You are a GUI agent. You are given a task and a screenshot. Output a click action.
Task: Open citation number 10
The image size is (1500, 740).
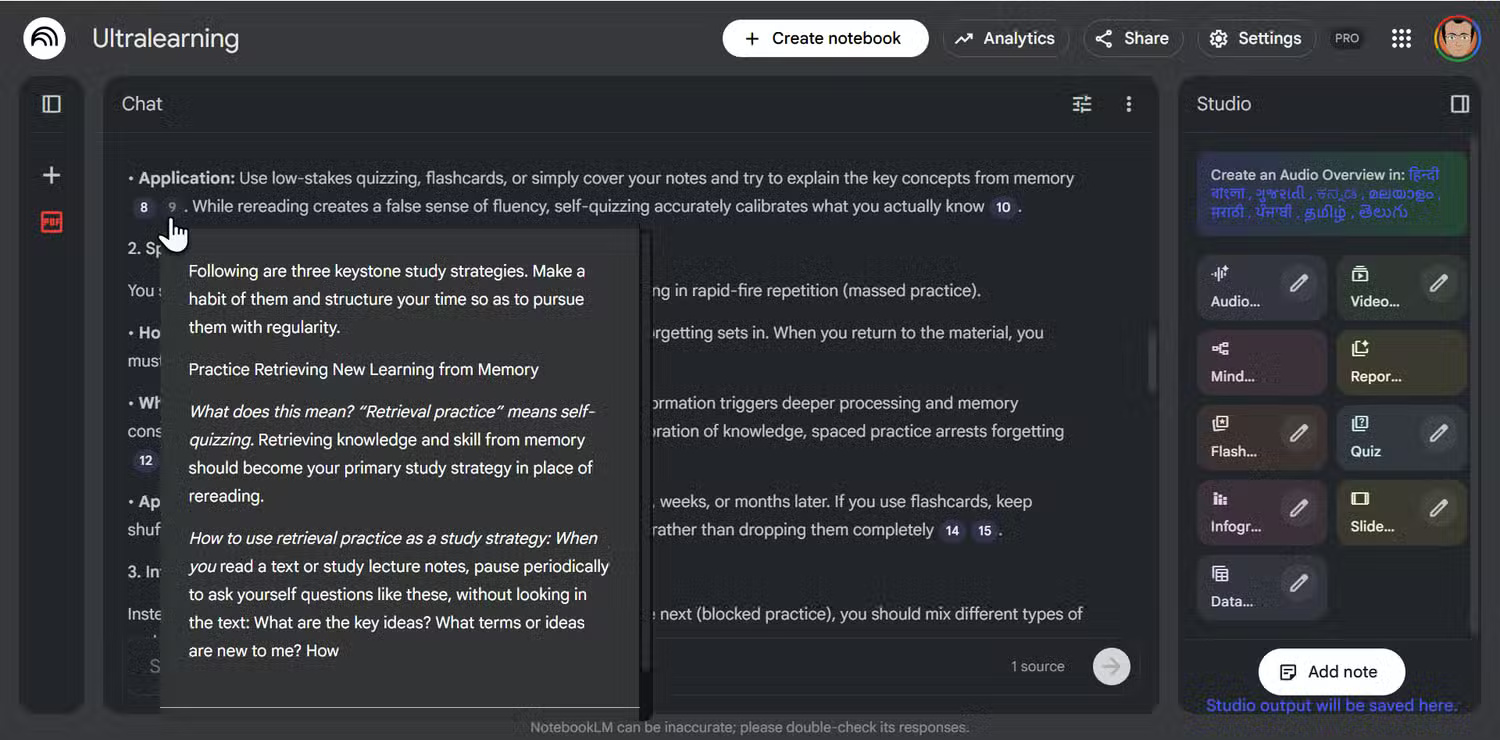1003,208
